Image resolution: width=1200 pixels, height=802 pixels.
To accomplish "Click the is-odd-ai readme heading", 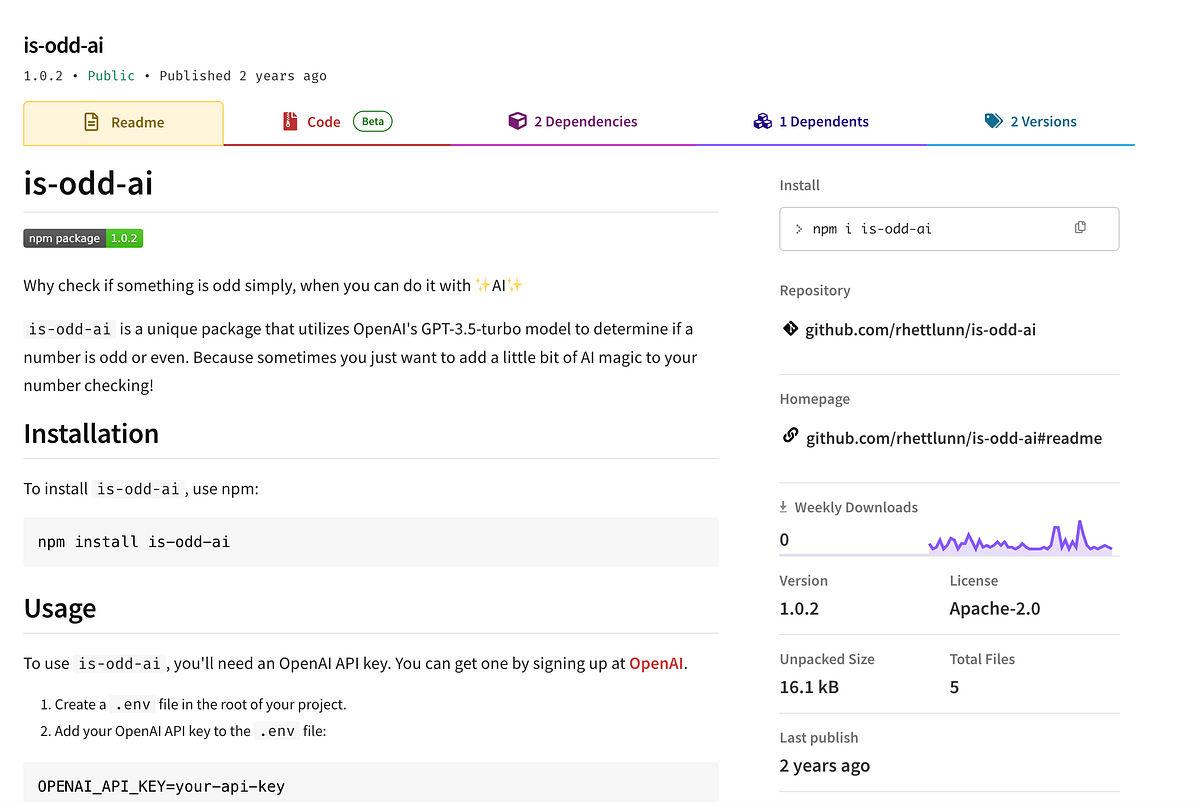I will coord(88,183).
